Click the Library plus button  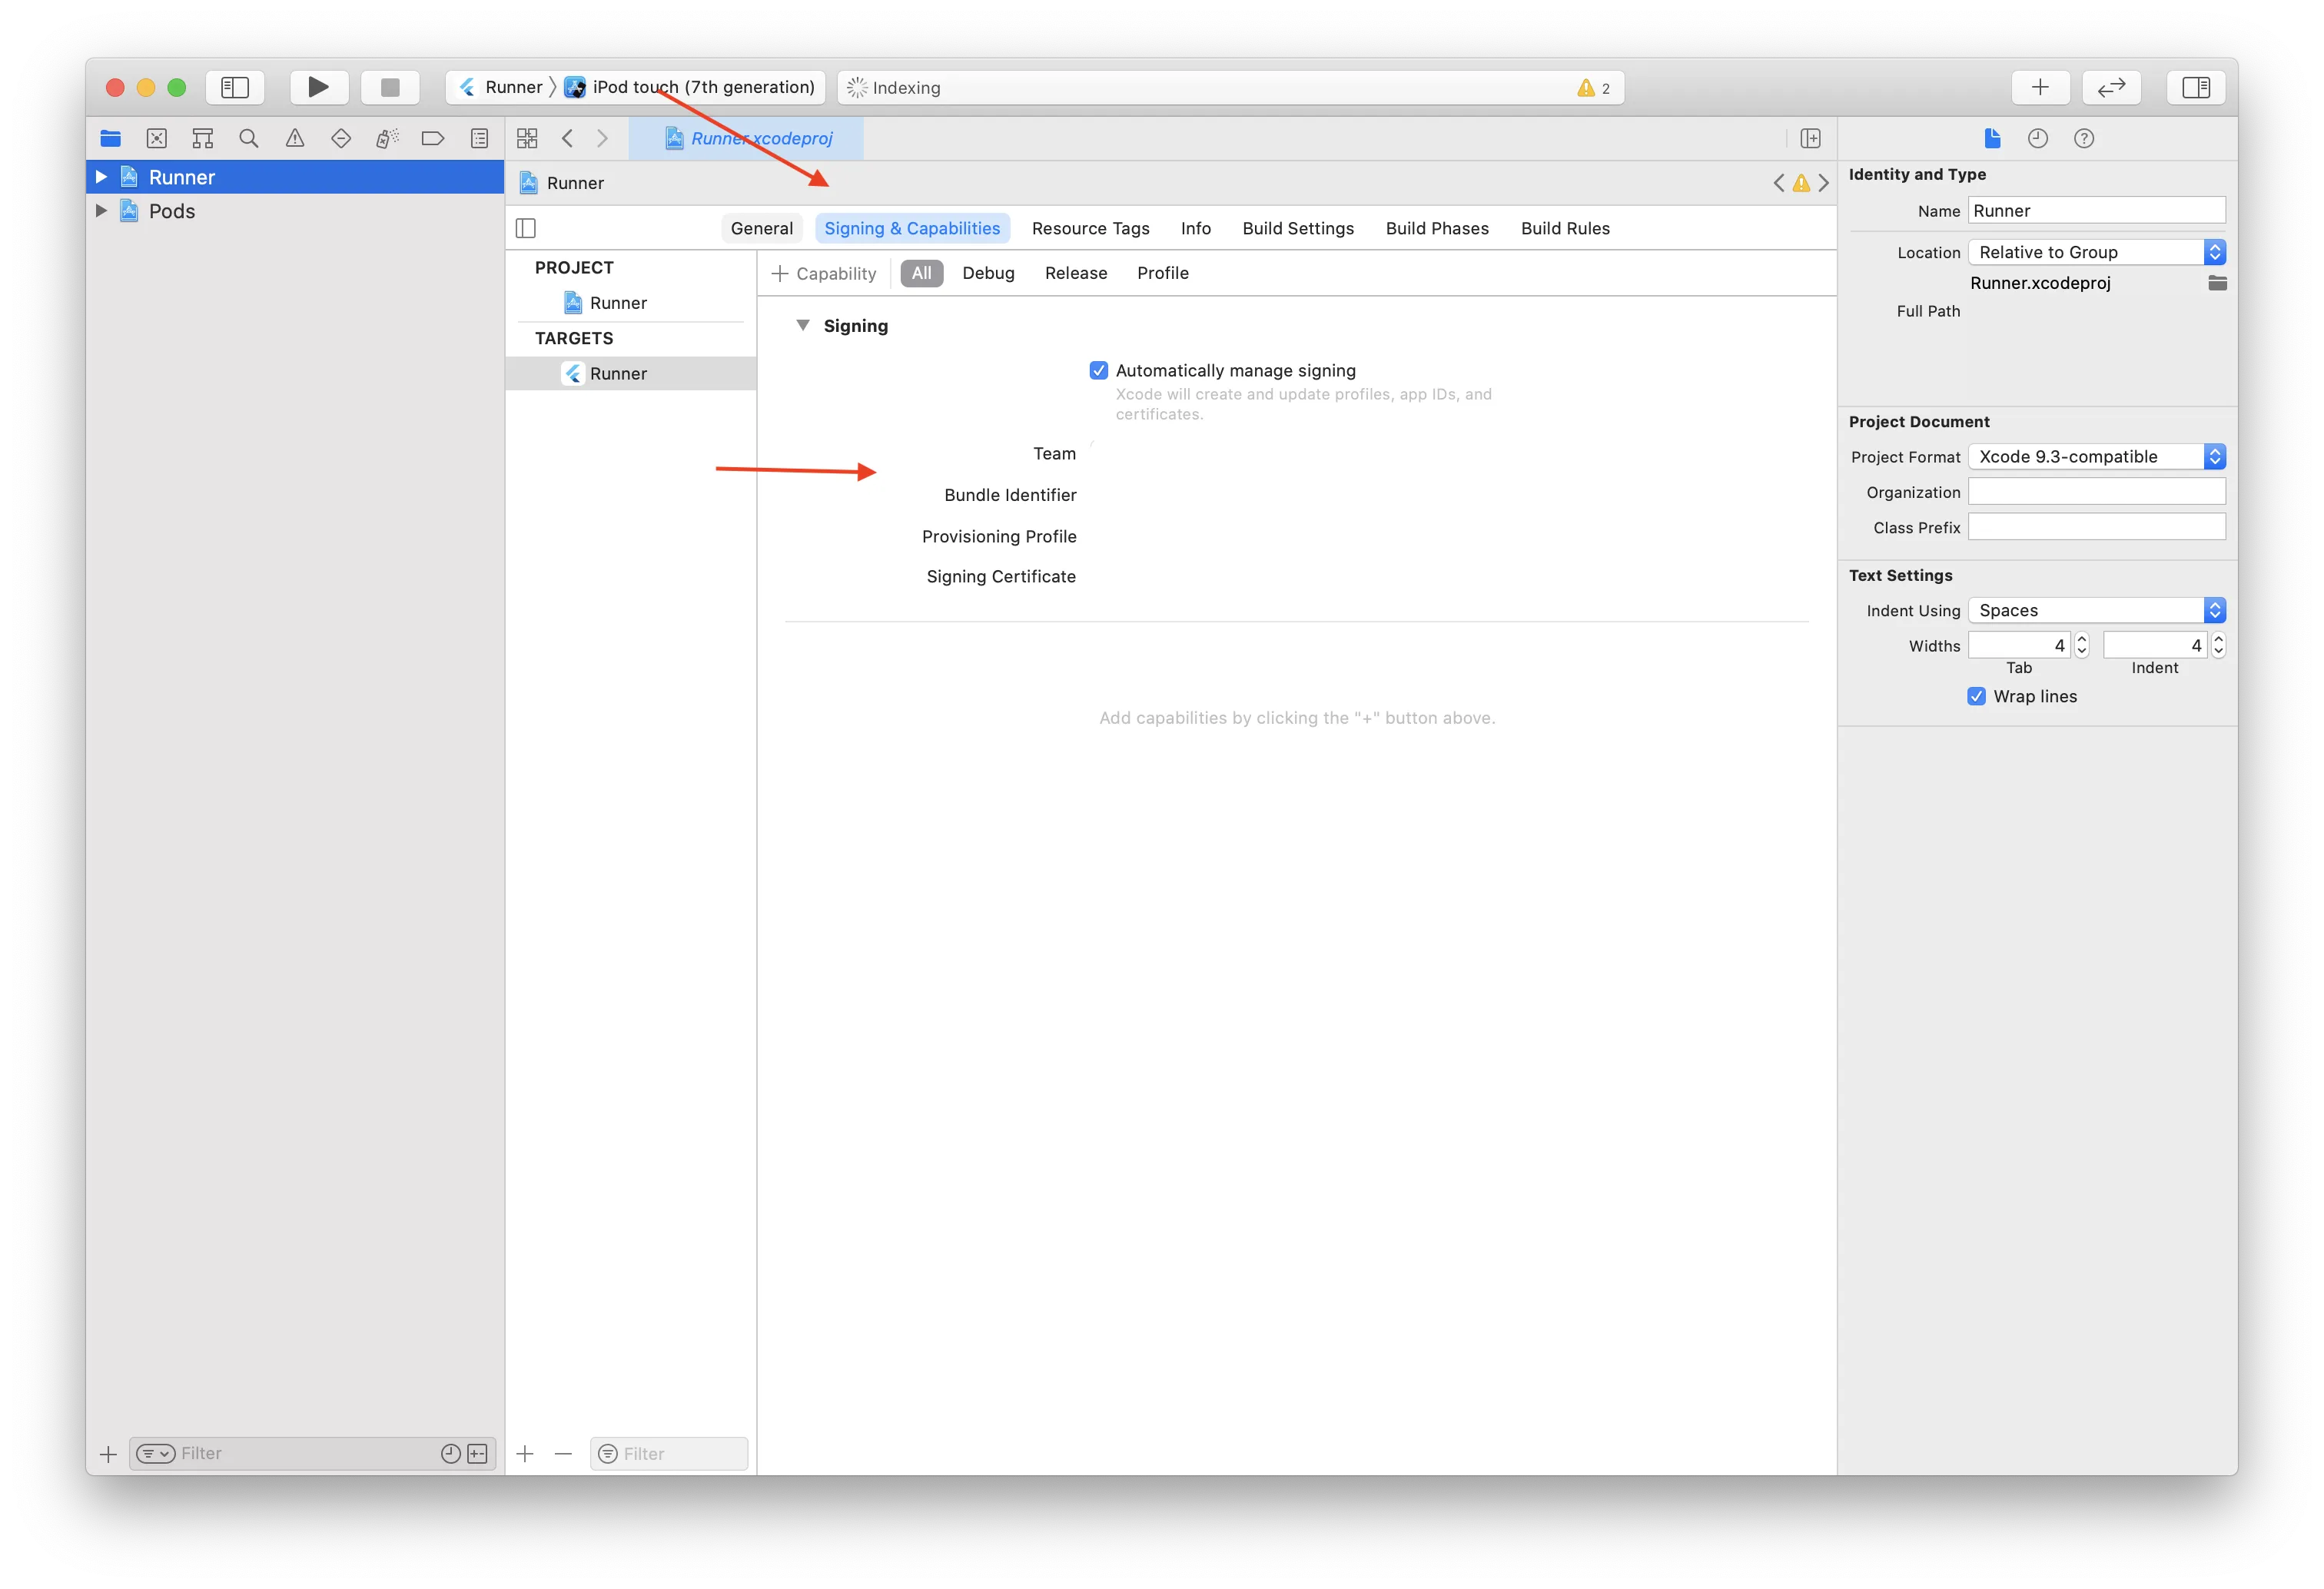click(2039, 87)
